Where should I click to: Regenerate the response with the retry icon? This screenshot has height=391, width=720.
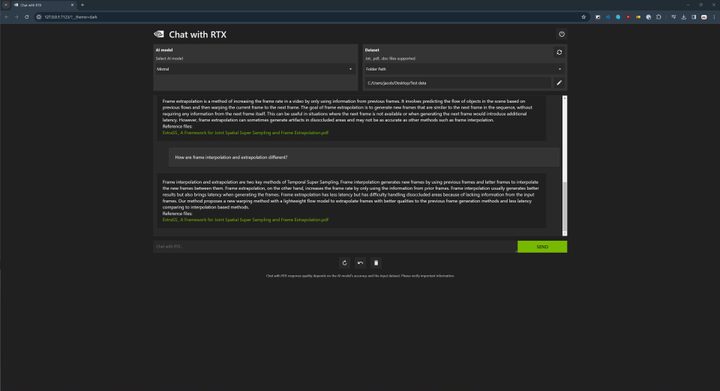(x=344, y=263)
